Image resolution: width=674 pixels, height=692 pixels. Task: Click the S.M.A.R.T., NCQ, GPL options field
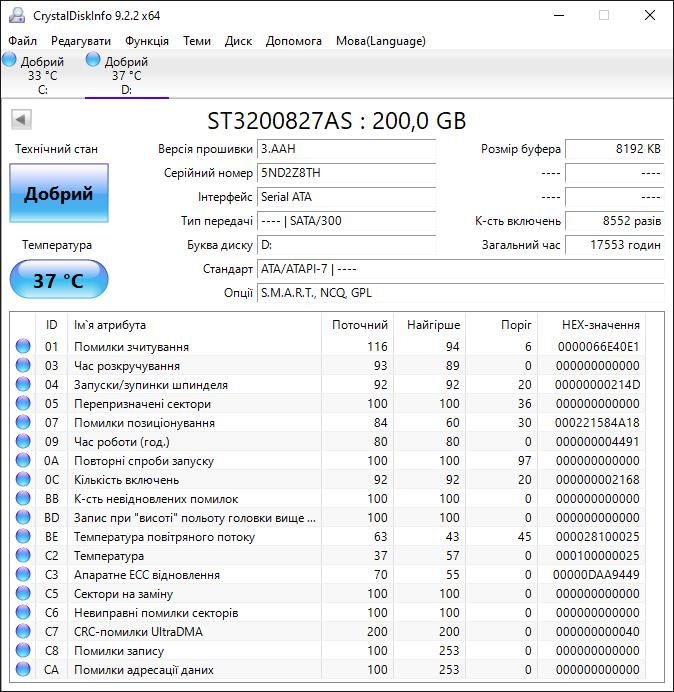coord(460,293)
